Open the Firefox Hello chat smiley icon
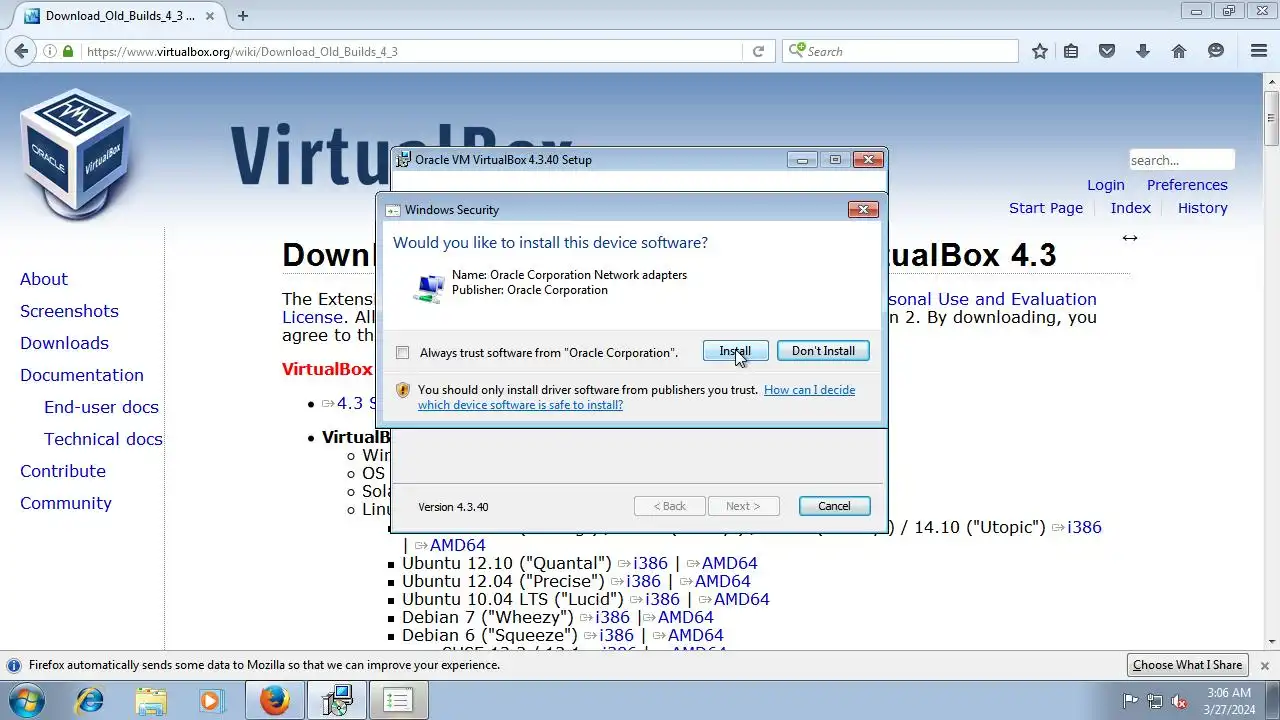Image resolution: width=1280 pixels, height=720 pixels. pyautogui.click(x=1216, y=51)
